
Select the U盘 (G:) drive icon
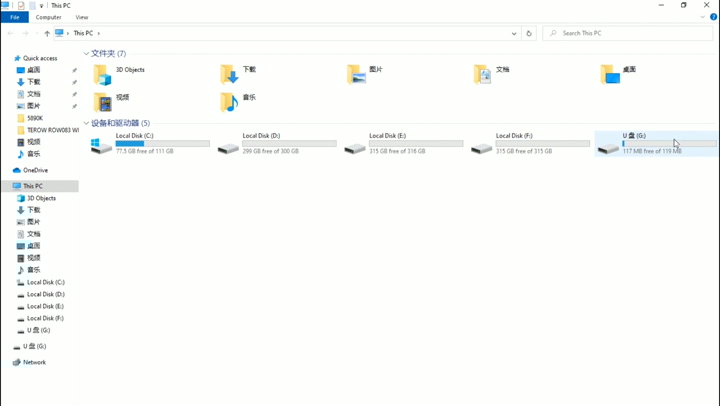(x=608, y=148)
